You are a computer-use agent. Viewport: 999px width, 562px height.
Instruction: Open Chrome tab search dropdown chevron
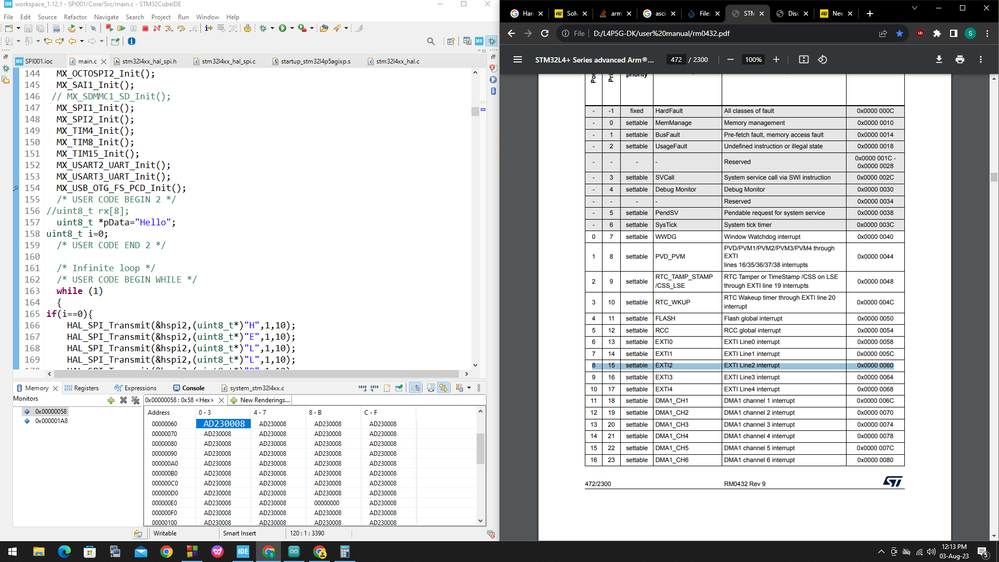point(915,9)
